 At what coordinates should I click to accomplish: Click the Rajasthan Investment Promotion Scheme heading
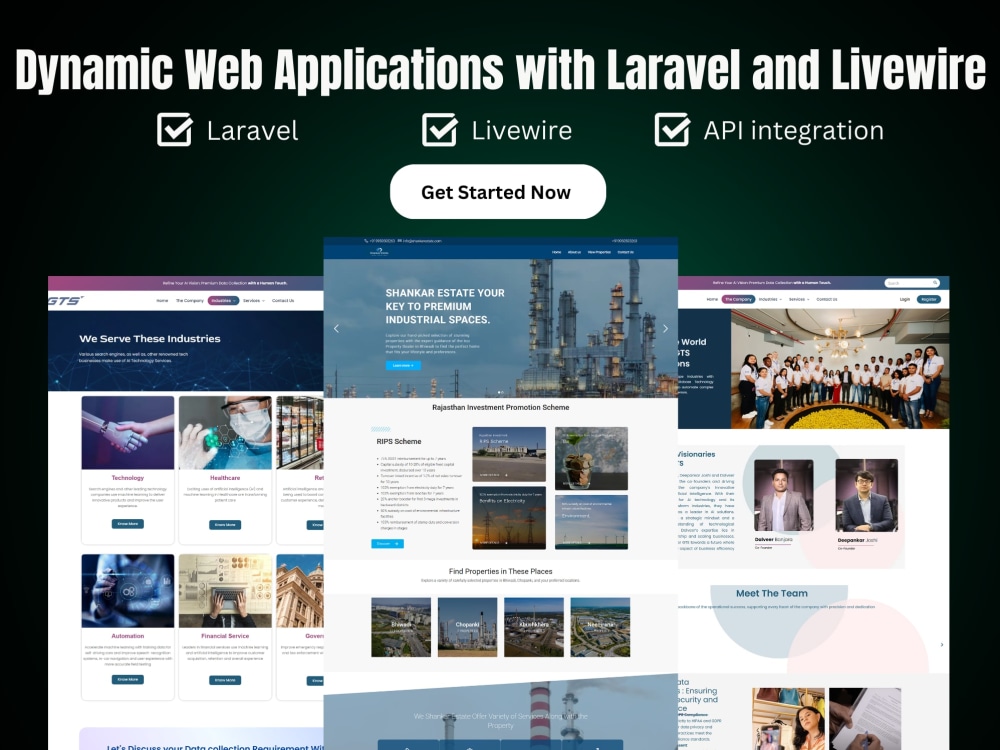501,408
